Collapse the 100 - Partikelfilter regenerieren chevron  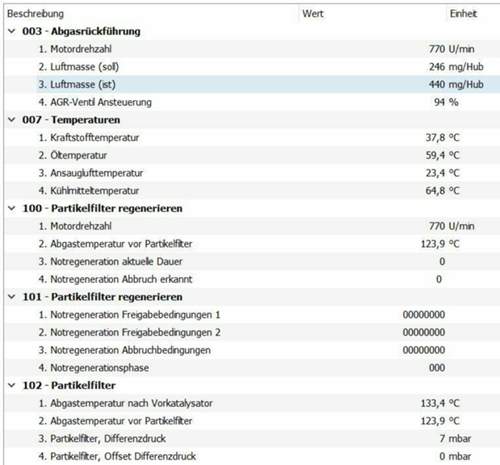(12, 208)
